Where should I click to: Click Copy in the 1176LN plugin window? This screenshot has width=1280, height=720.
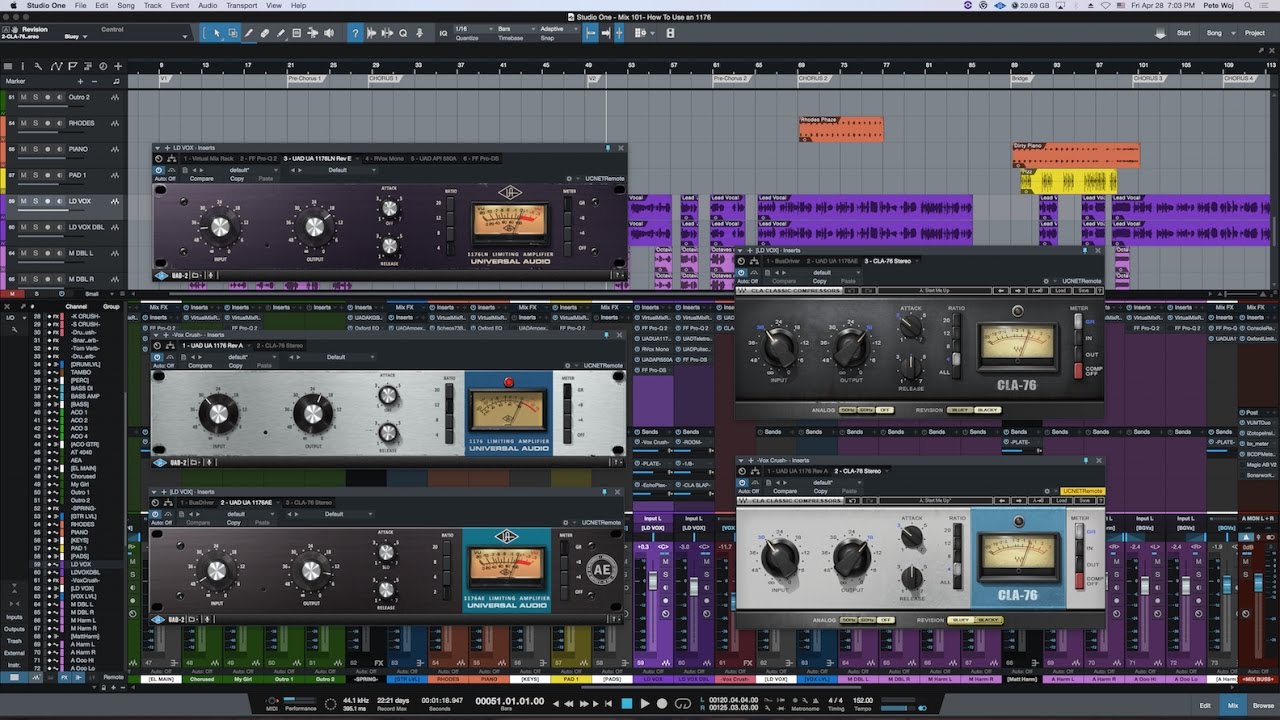[x=237, y=179]
